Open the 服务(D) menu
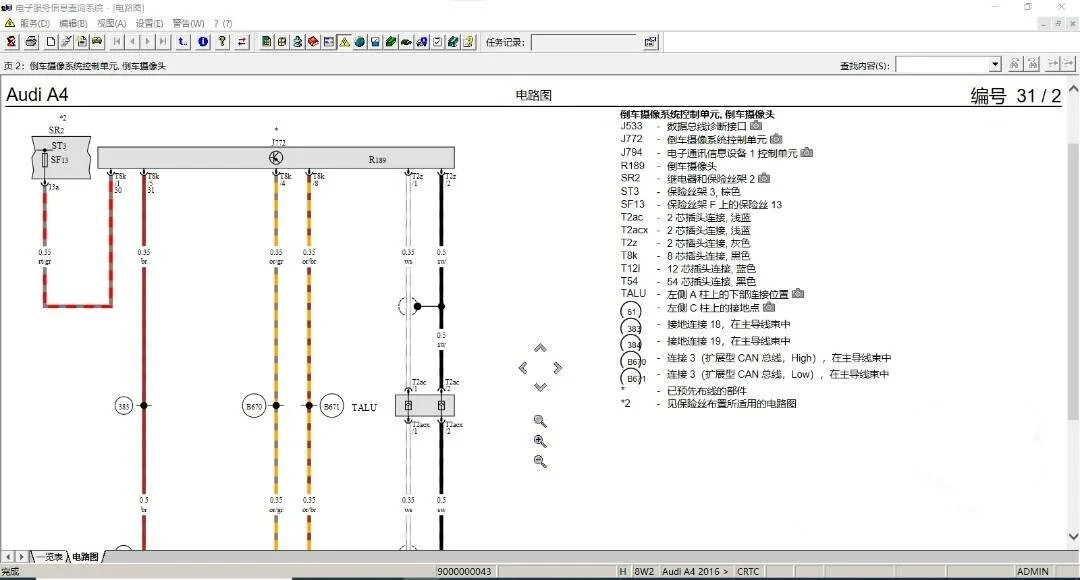Screen dimensions: 1080x580 tap(34, 23)
